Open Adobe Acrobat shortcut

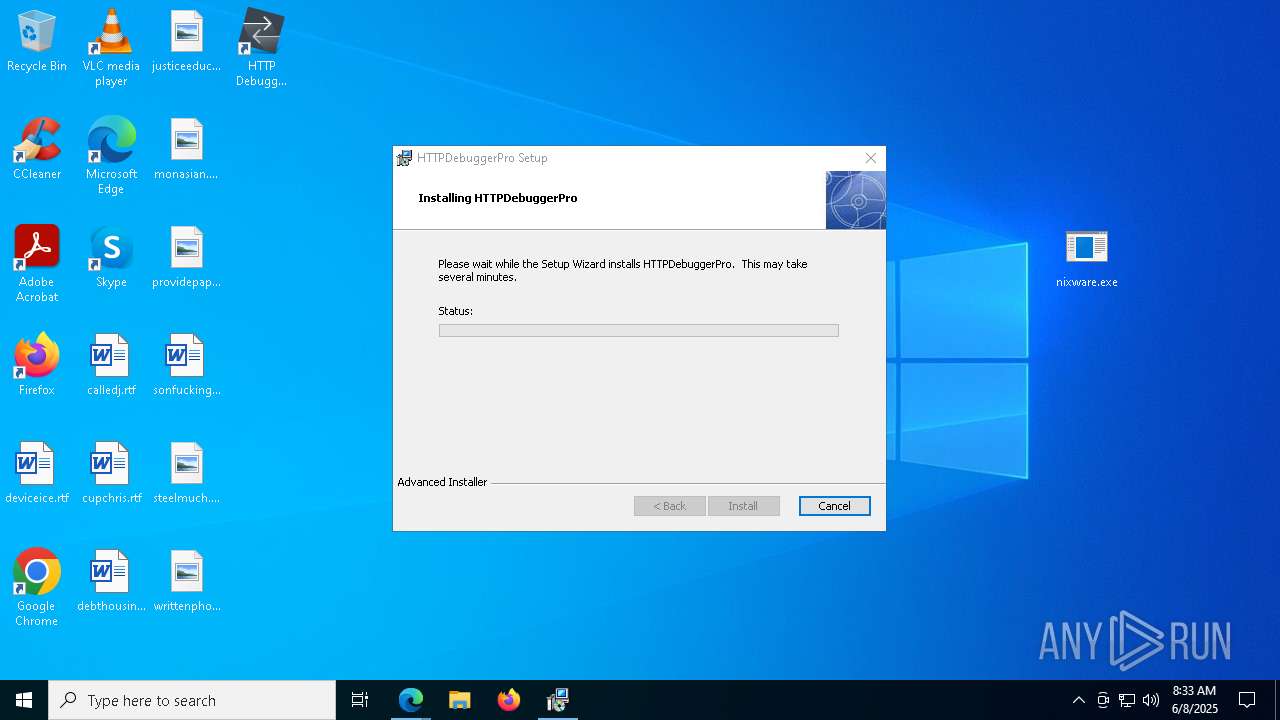pyautogui.click(x=37, y=264)
